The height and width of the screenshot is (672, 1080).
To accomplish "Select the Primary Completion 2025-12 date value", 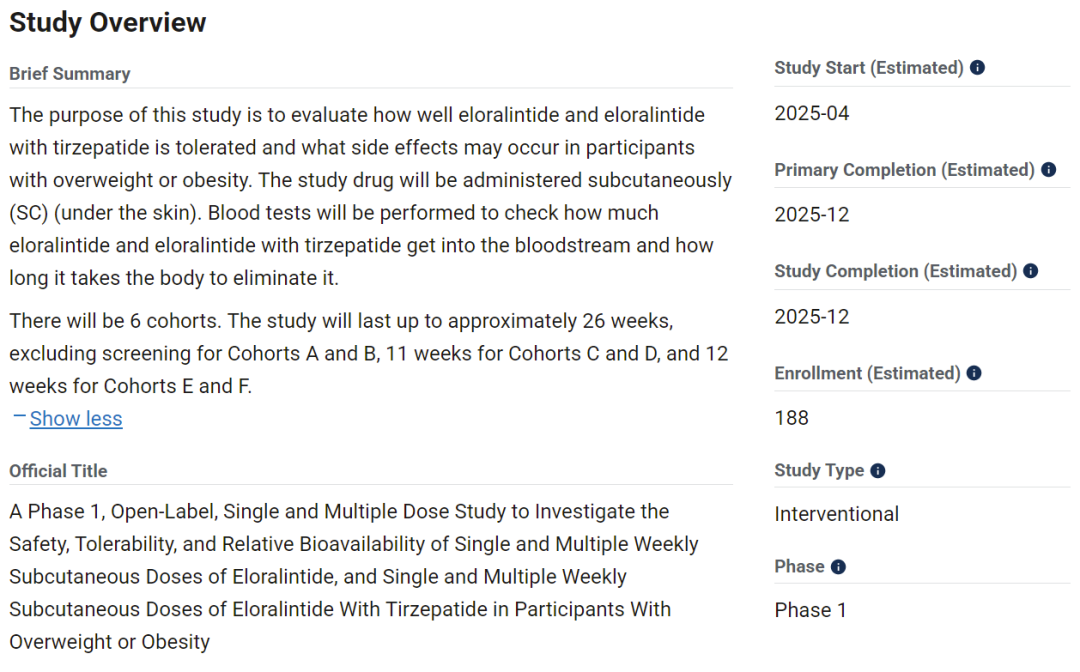I will coord(811,215).
